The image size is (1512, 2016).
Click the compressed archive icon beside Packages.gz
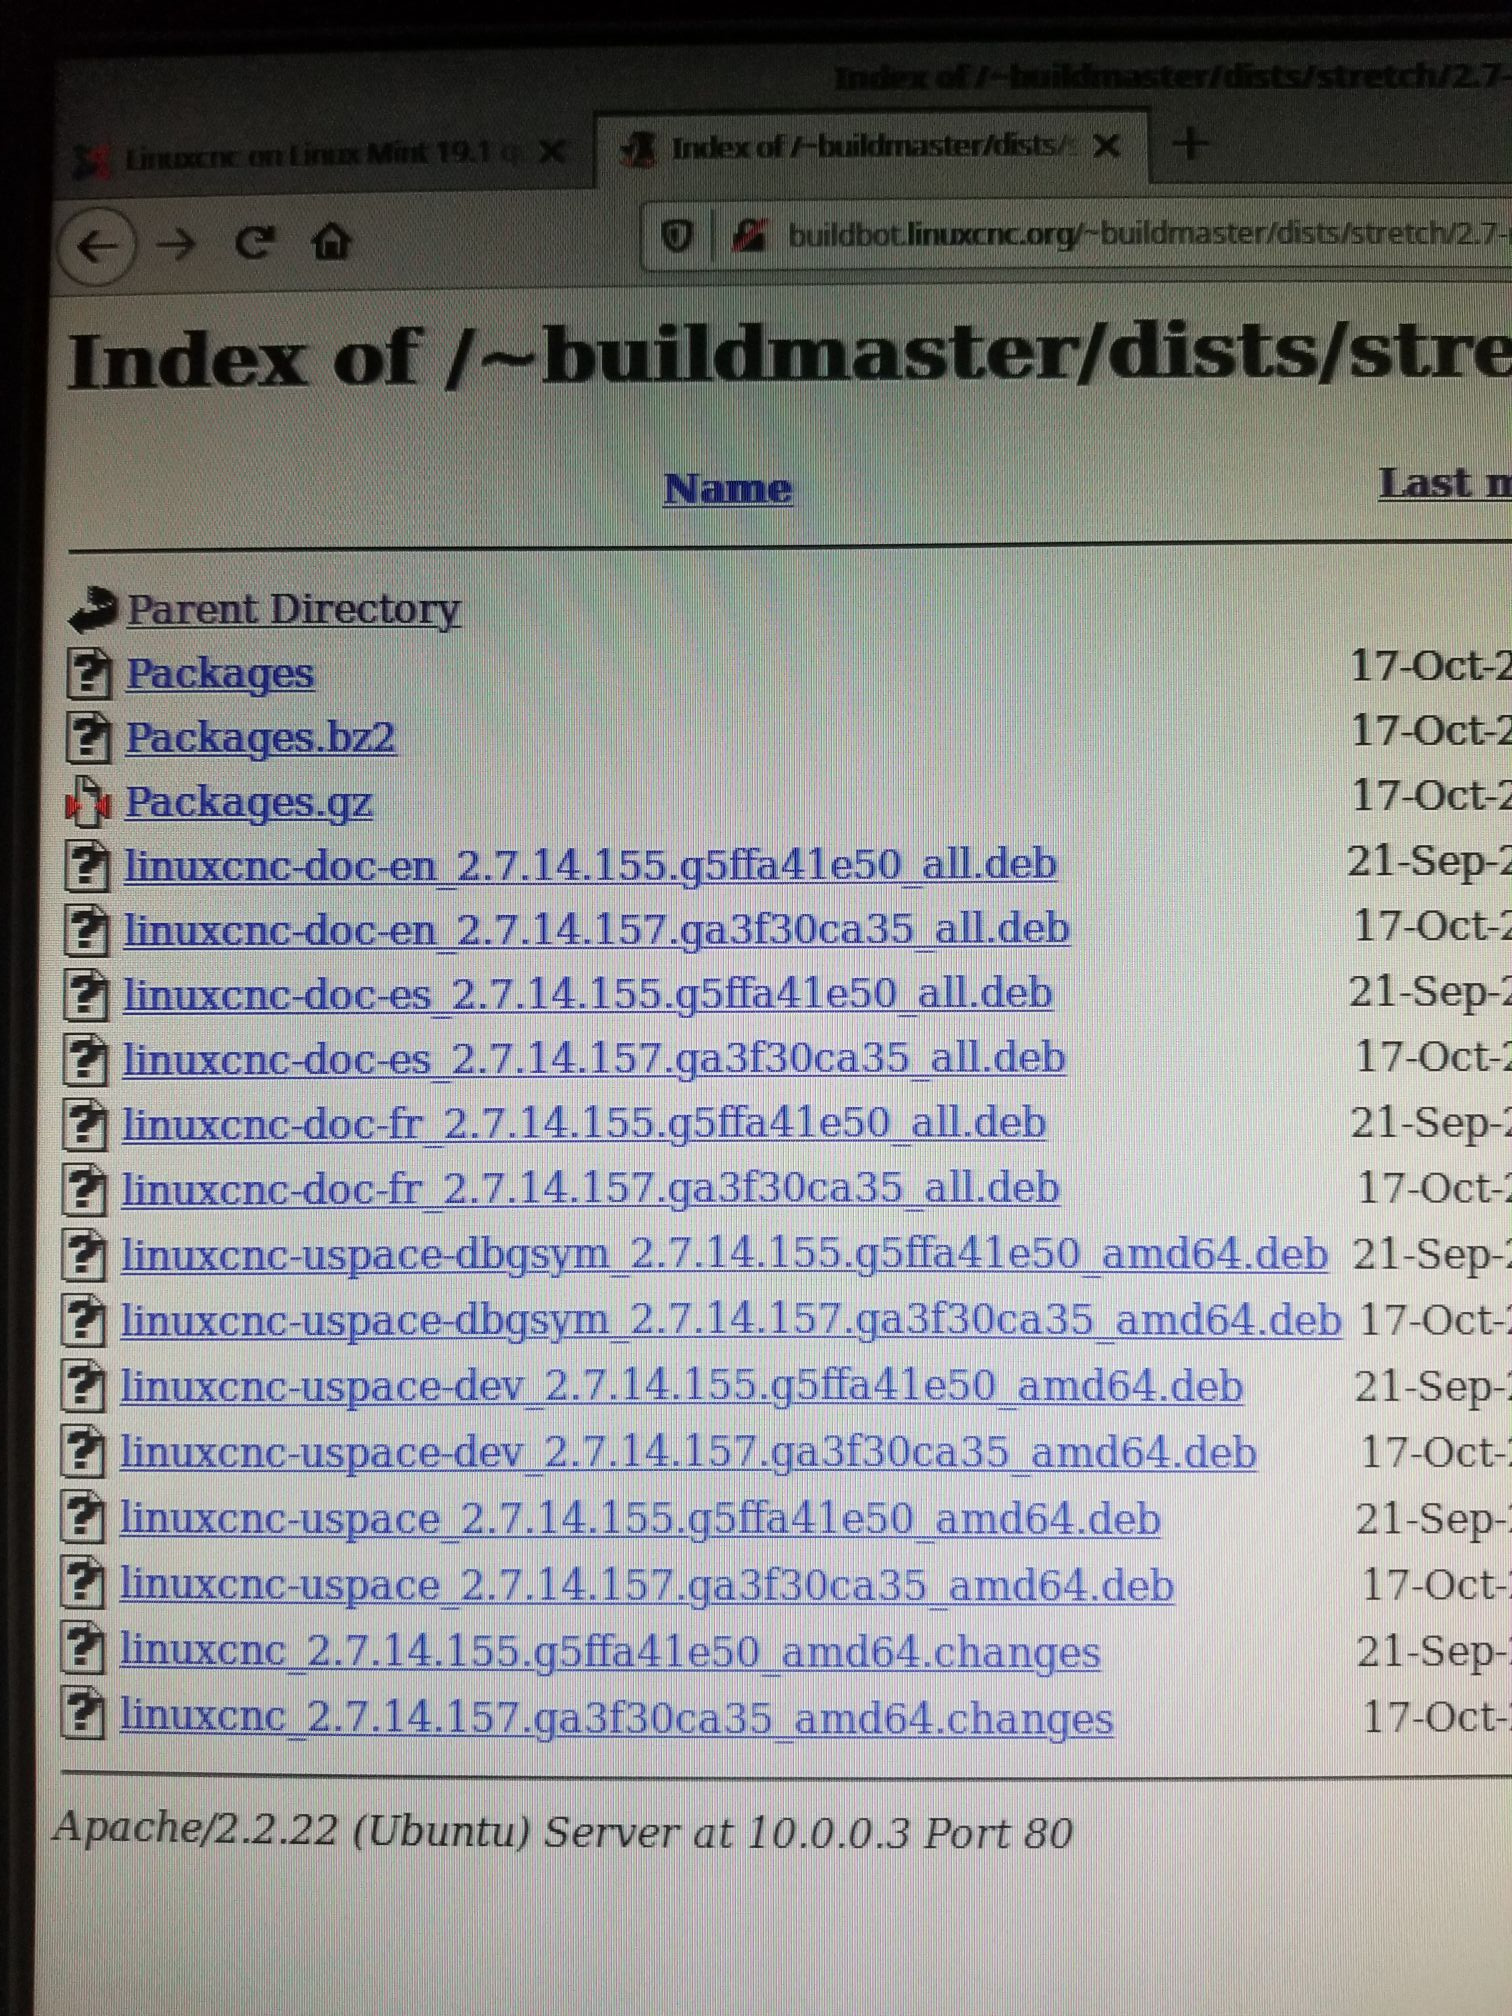point(87,802)
